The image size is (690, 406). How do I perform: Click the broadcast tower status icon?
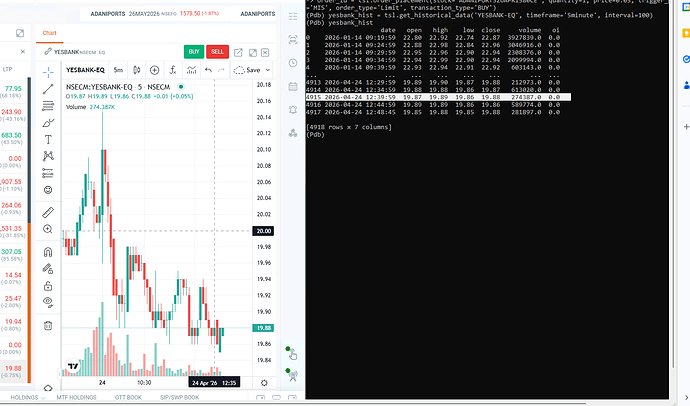(292, 375)
